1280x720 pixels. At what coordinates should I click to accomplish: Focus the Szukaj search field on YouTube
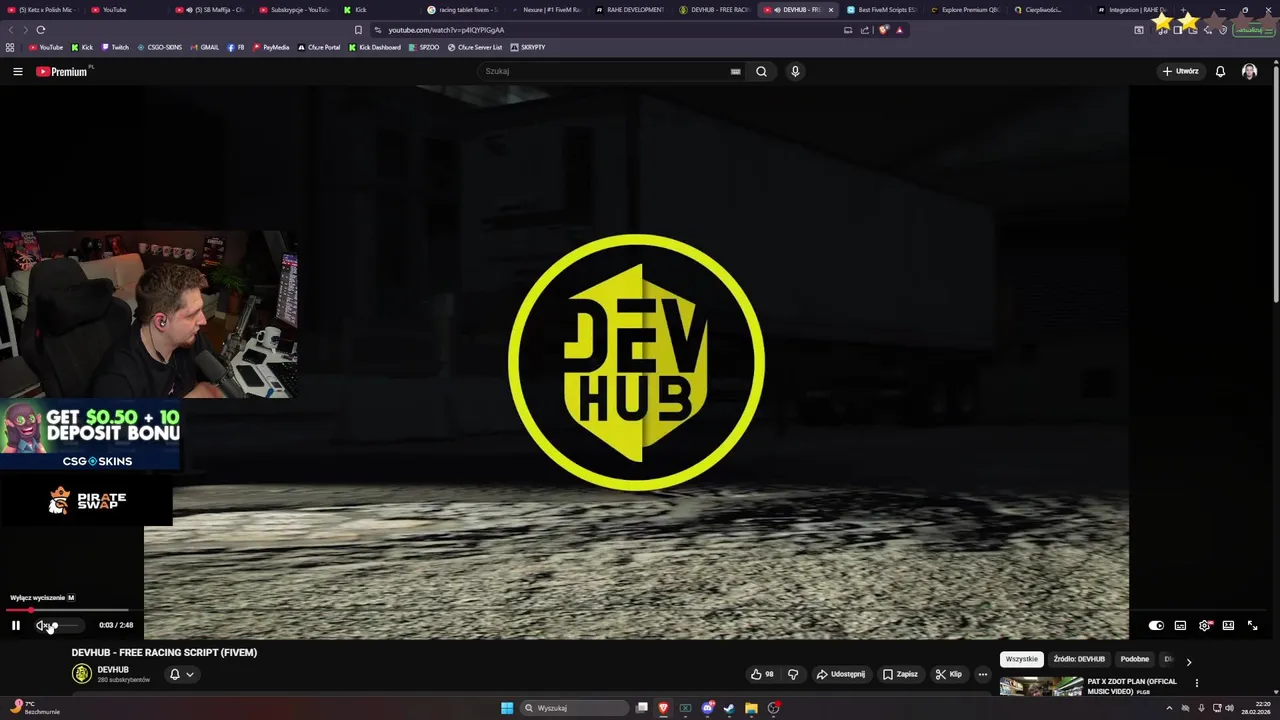click(x=603, y=71)
